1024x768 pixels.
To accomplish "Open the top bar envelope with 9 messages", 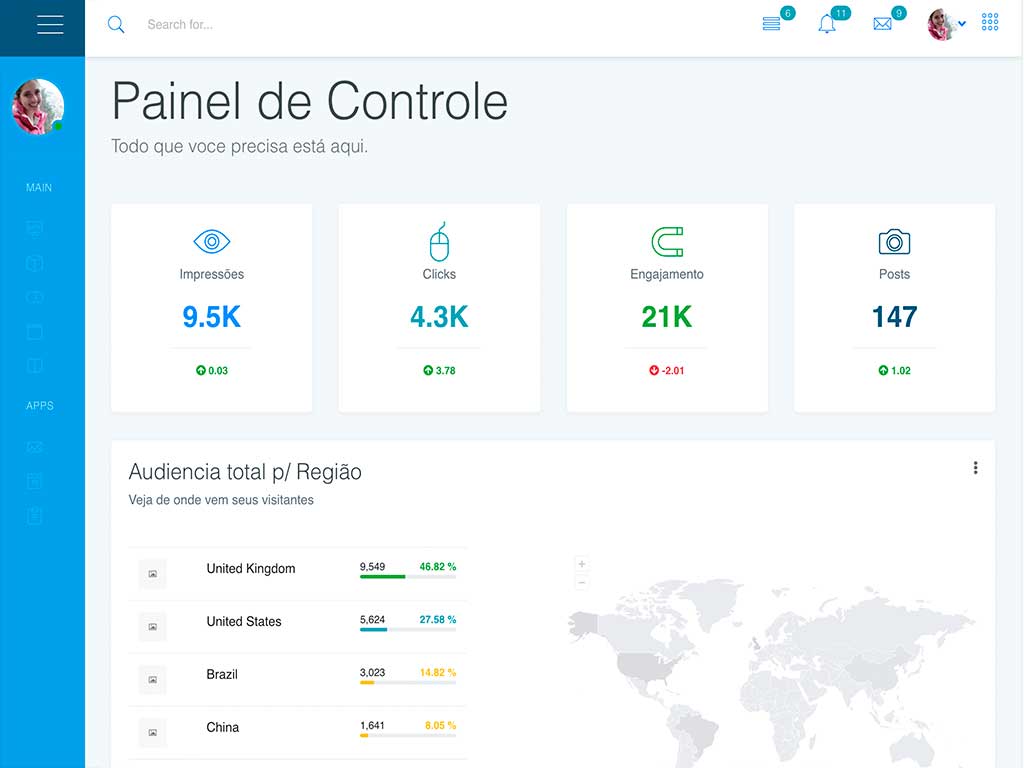I will pyautogui.click(x=882, y=24).
